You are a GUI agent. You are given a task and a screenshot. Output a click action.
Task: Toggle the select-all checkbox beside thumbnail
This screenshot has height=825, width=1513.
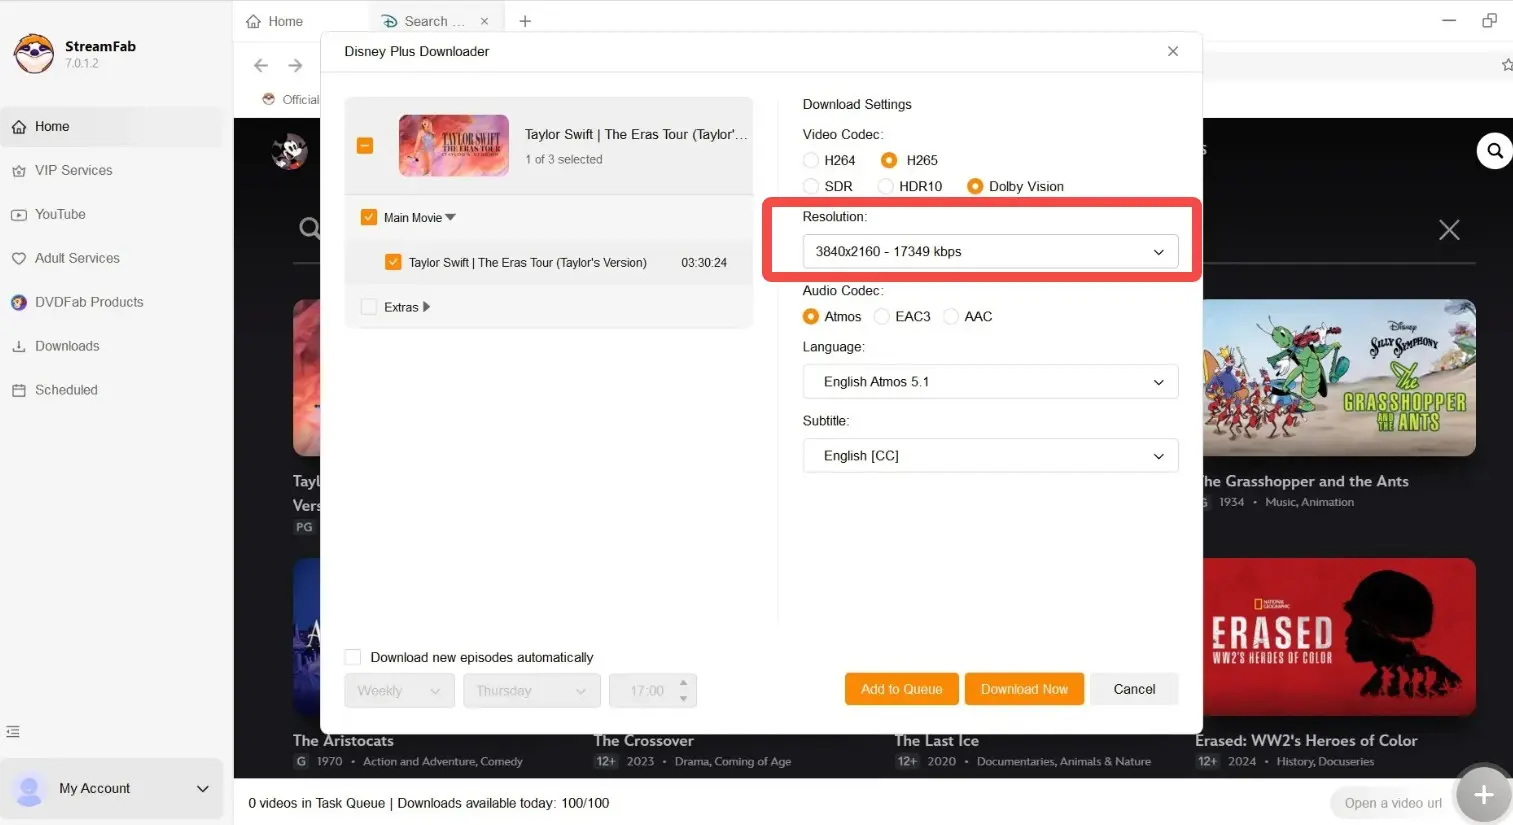[x=365, y=146]
